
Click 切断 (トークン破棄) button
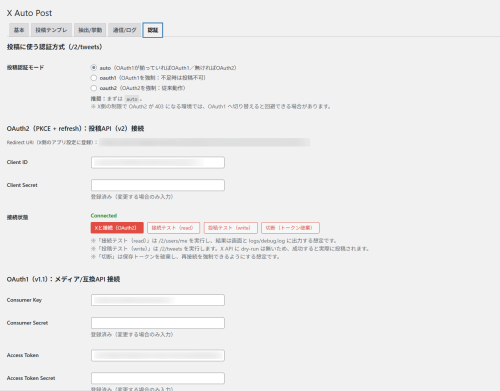click(290, 228)
